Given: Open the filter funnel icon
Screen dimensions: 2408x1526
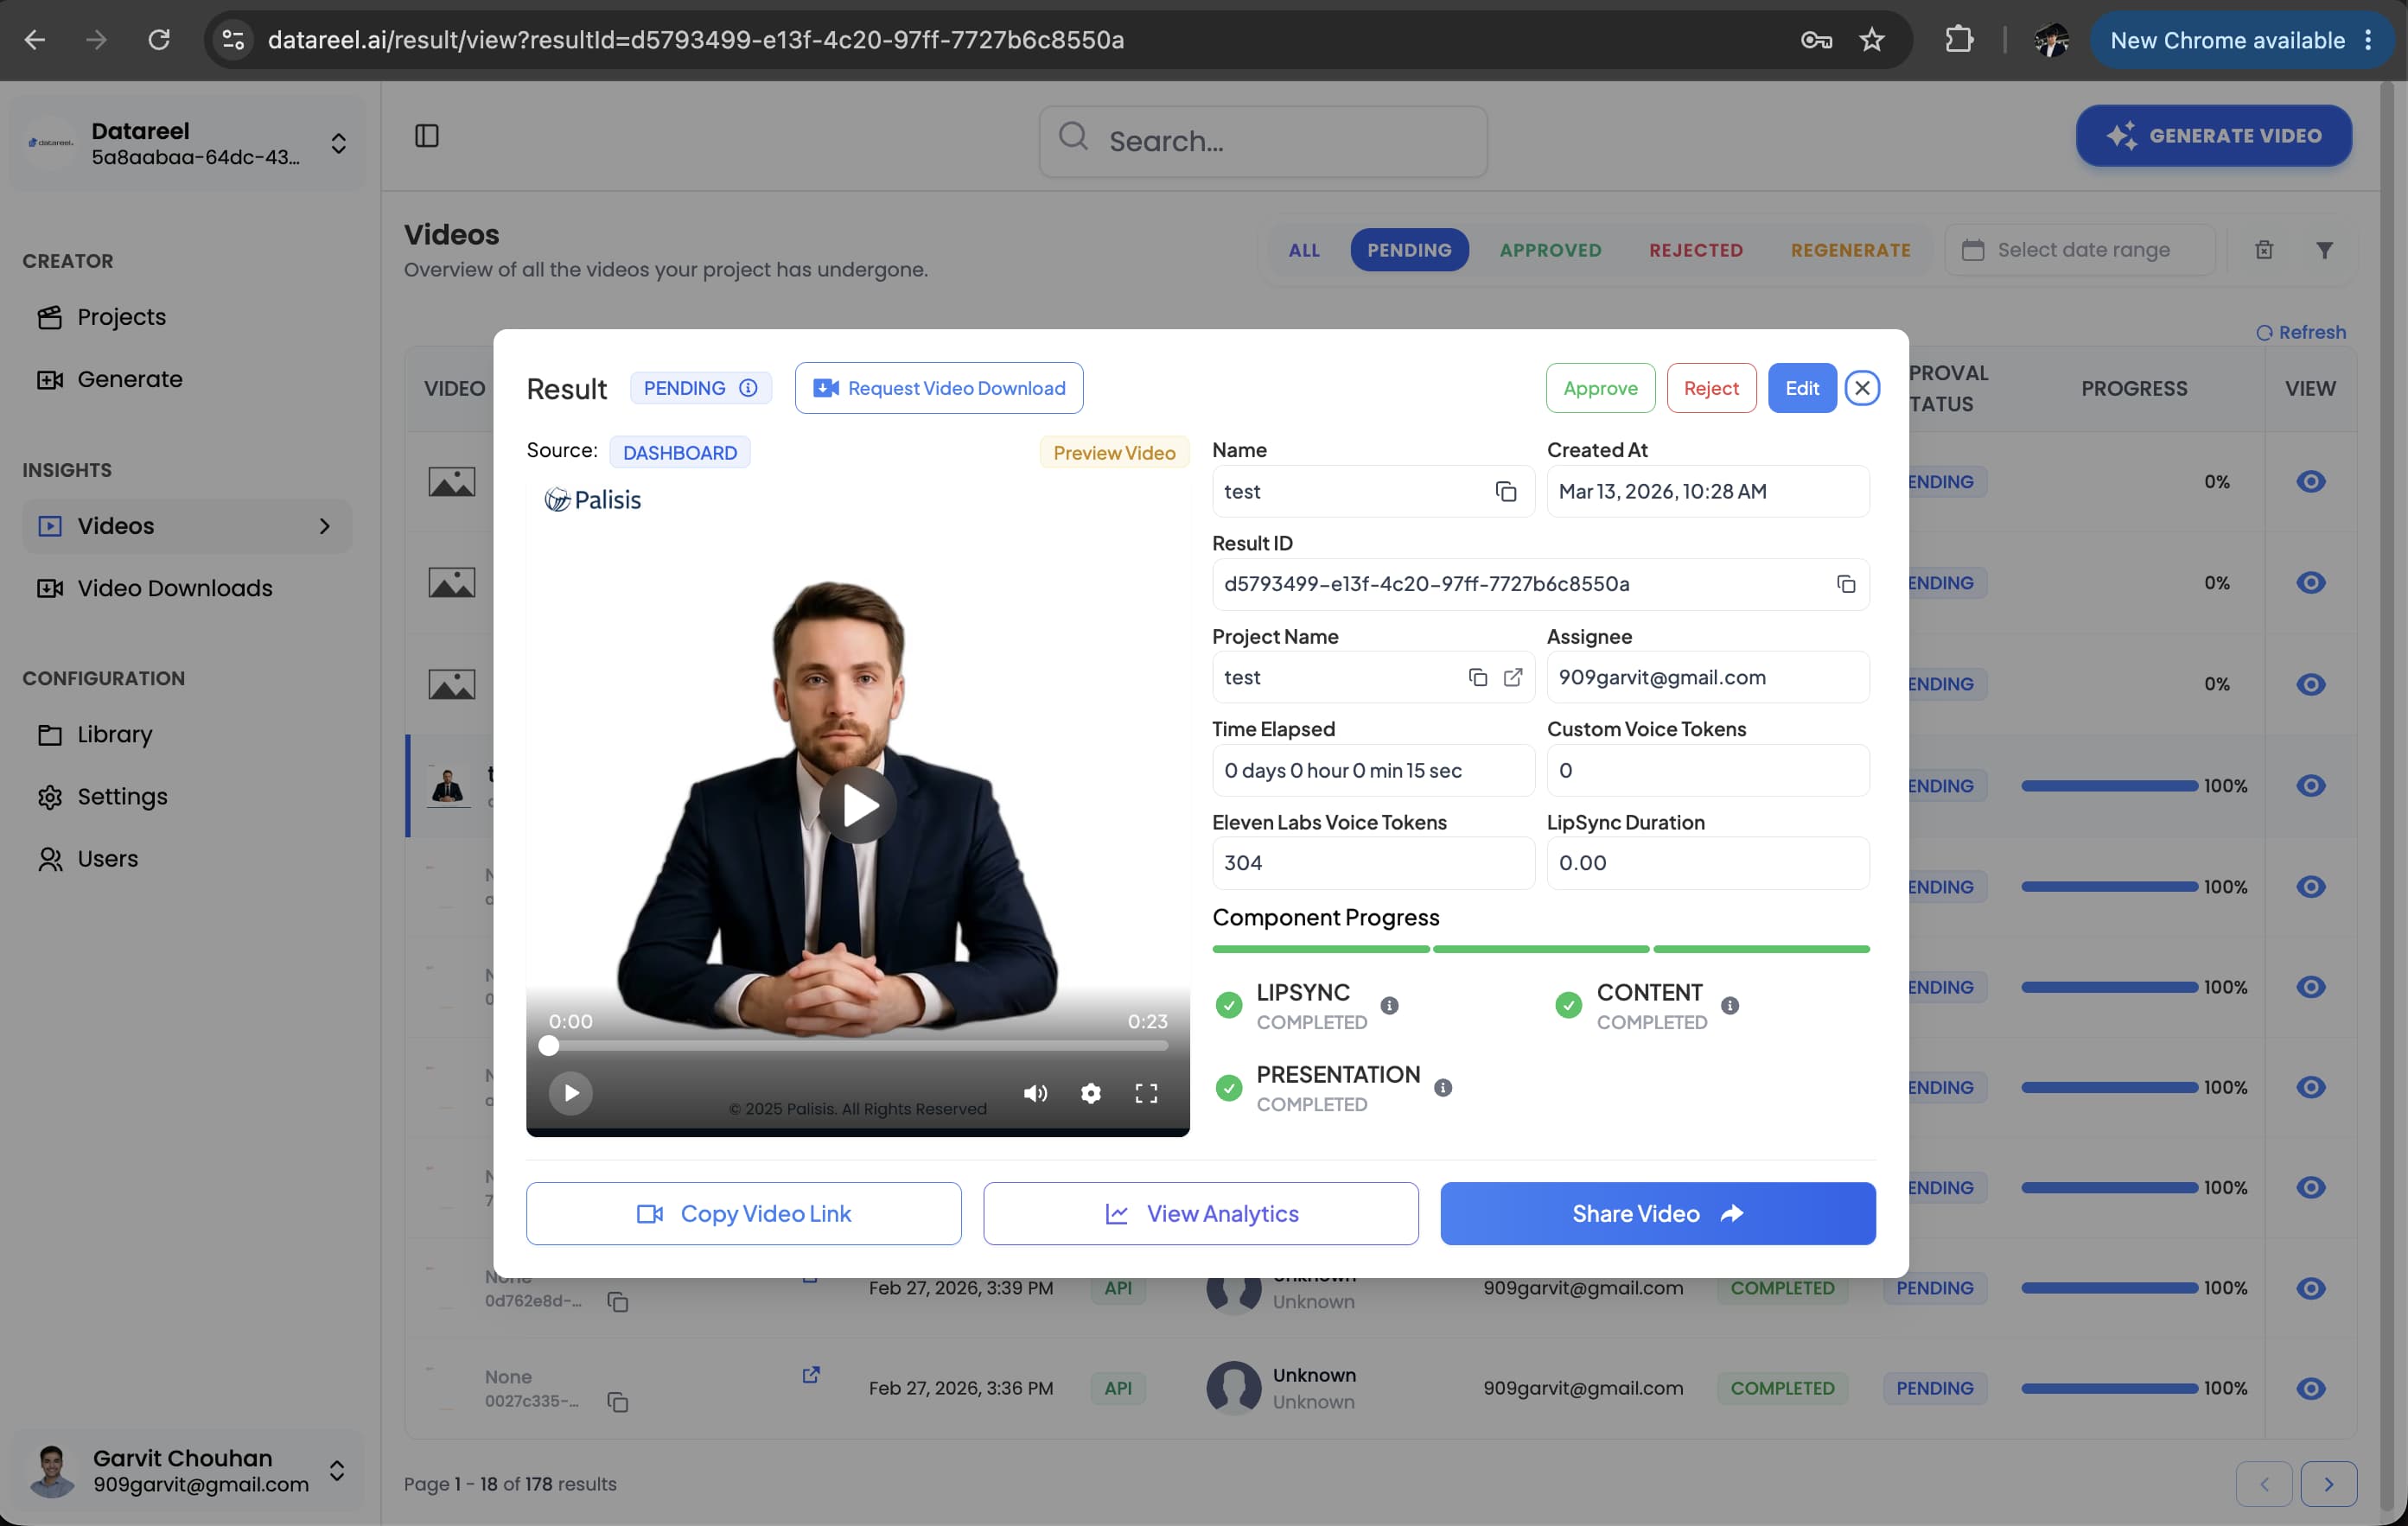Looking at the screenshot, I should click(x=2325, y=250).
